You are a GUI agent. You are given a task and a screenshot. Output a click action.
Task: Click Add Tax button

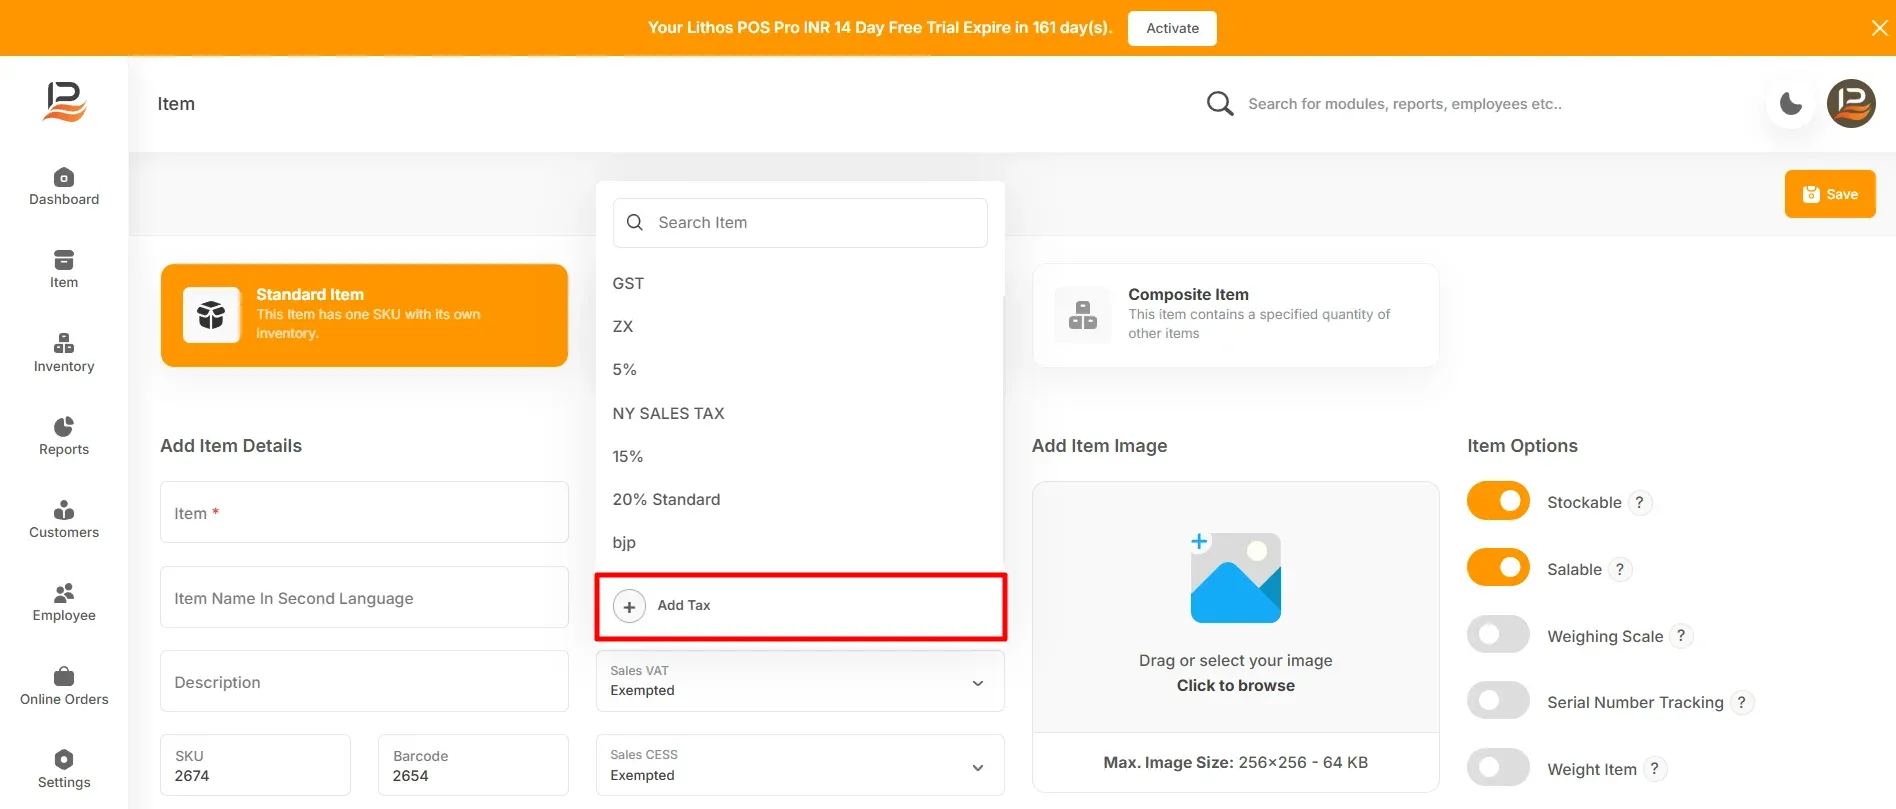[800, 606]
